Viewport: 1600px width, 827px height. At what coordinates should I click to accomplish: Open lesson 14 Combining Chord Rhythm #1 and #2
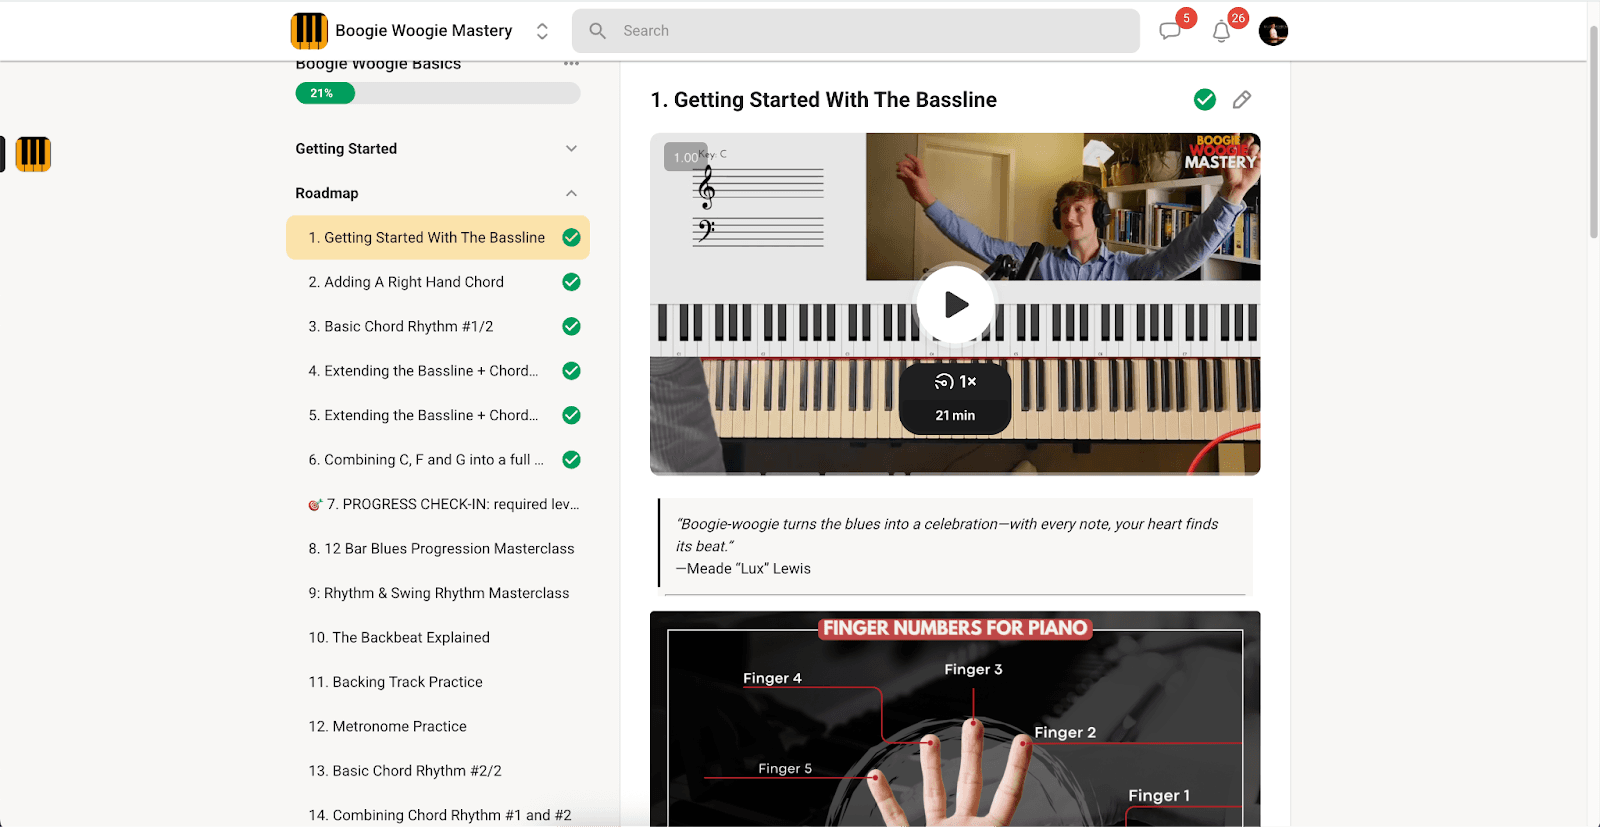click(440, 815)
